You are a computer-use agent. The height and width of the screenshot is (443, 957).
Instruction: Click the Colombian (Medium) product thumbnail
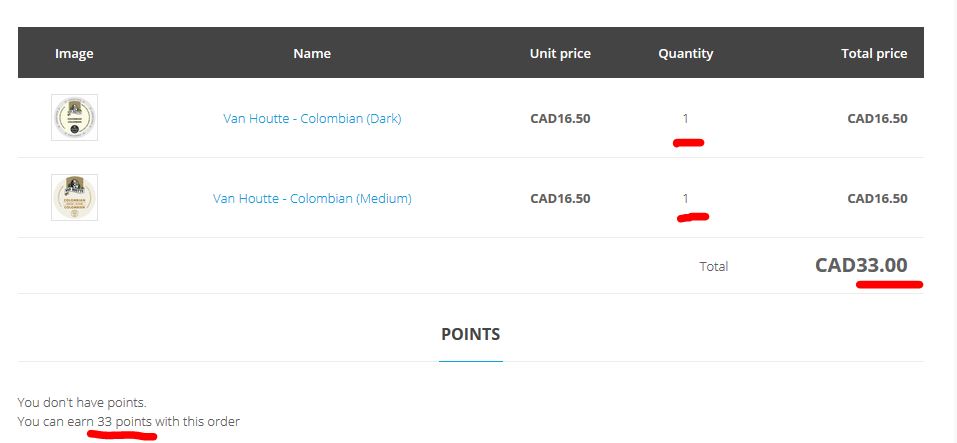click(74, 198)
